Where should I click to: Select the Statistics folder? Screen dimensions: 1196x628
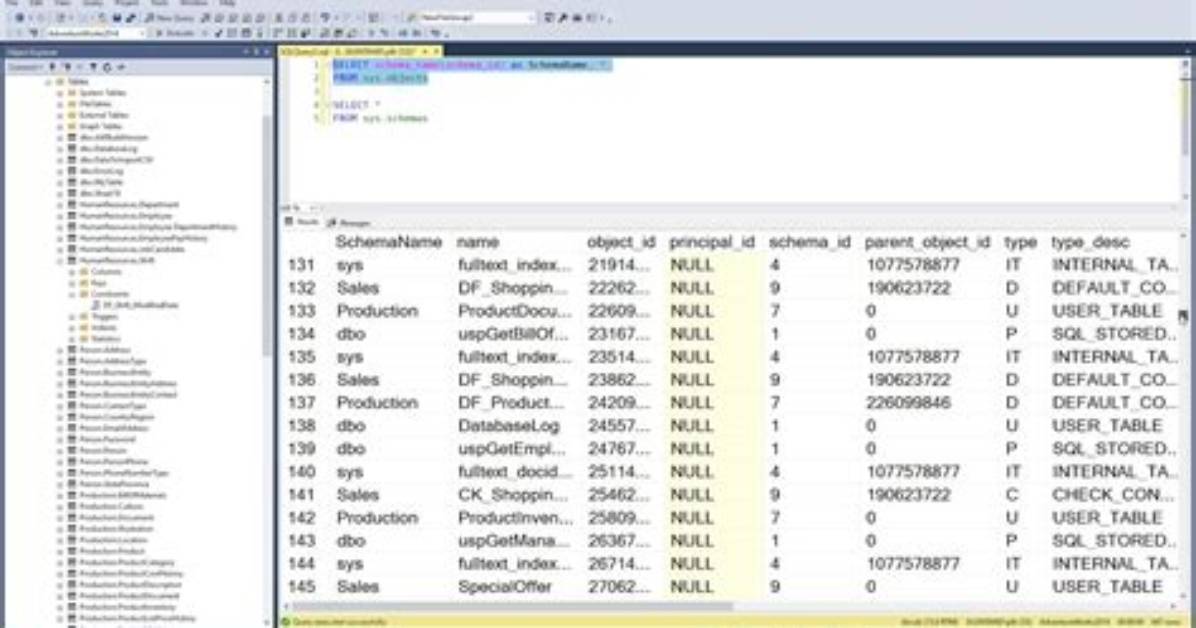tap(106, 339)
